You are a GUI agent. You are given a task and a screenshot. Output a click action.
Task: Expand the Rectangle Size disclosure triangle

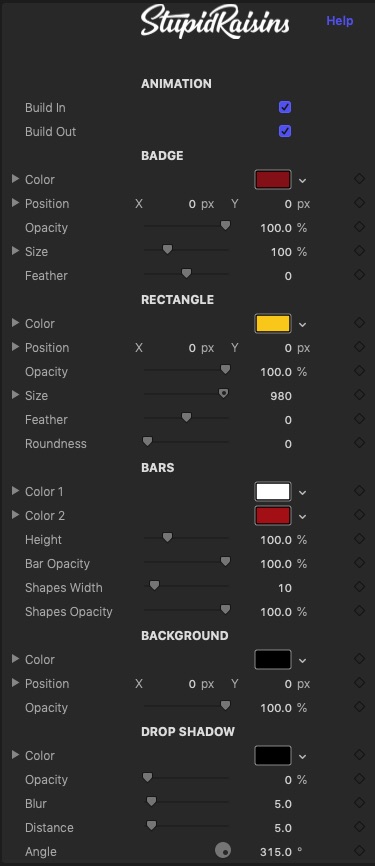click(x=15, y=395)
